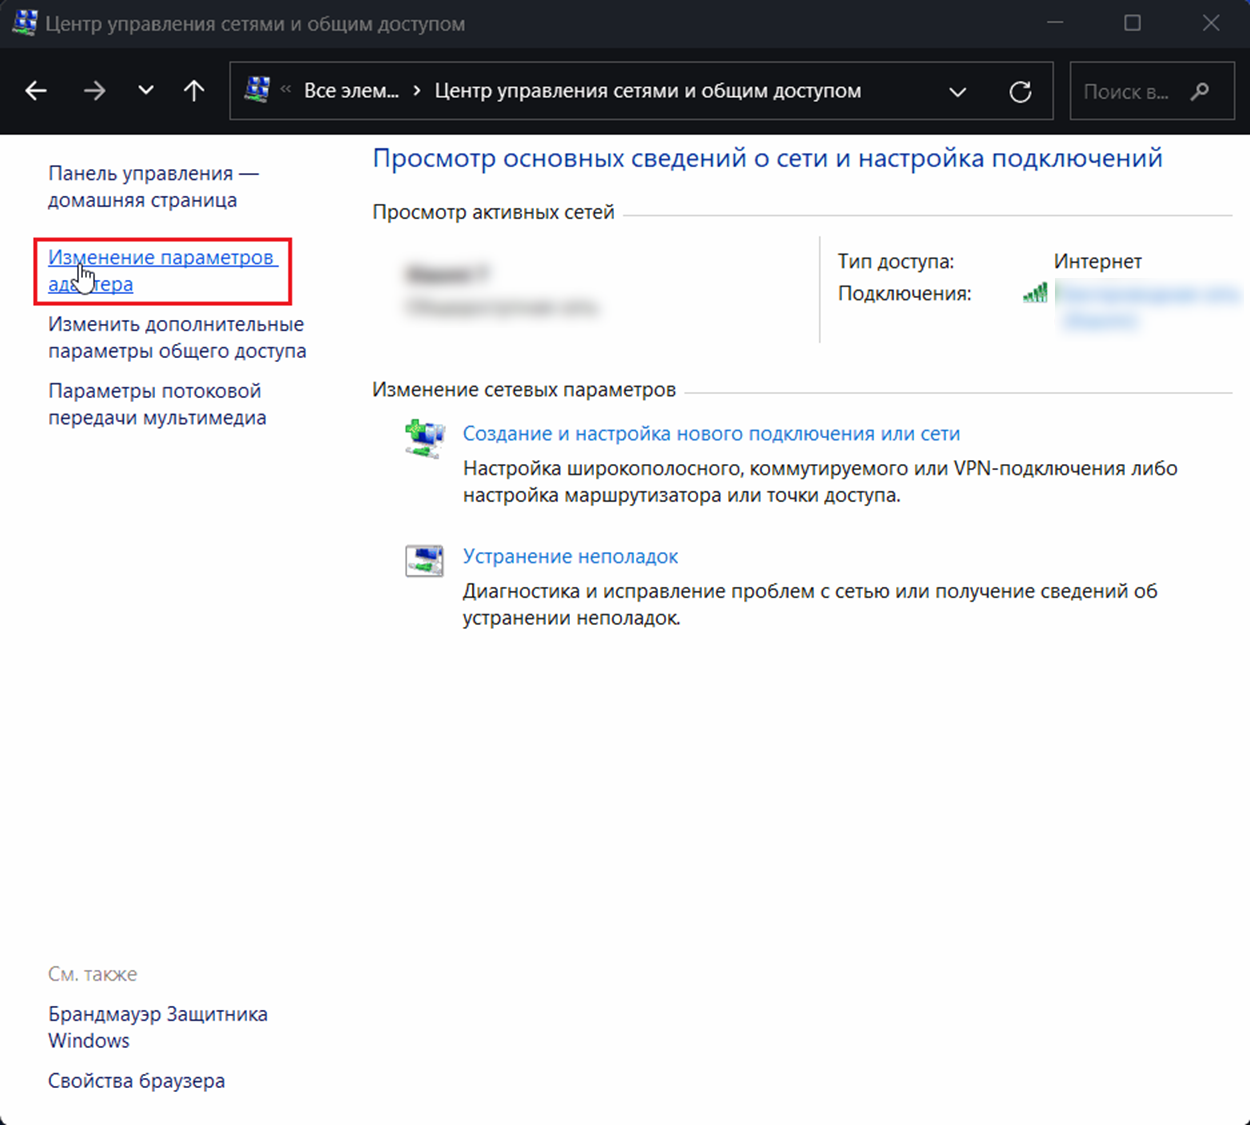Click the Forward navigation arrow
The image size is (1250, 1125).
pyautogui.click(x=94, y=91)
